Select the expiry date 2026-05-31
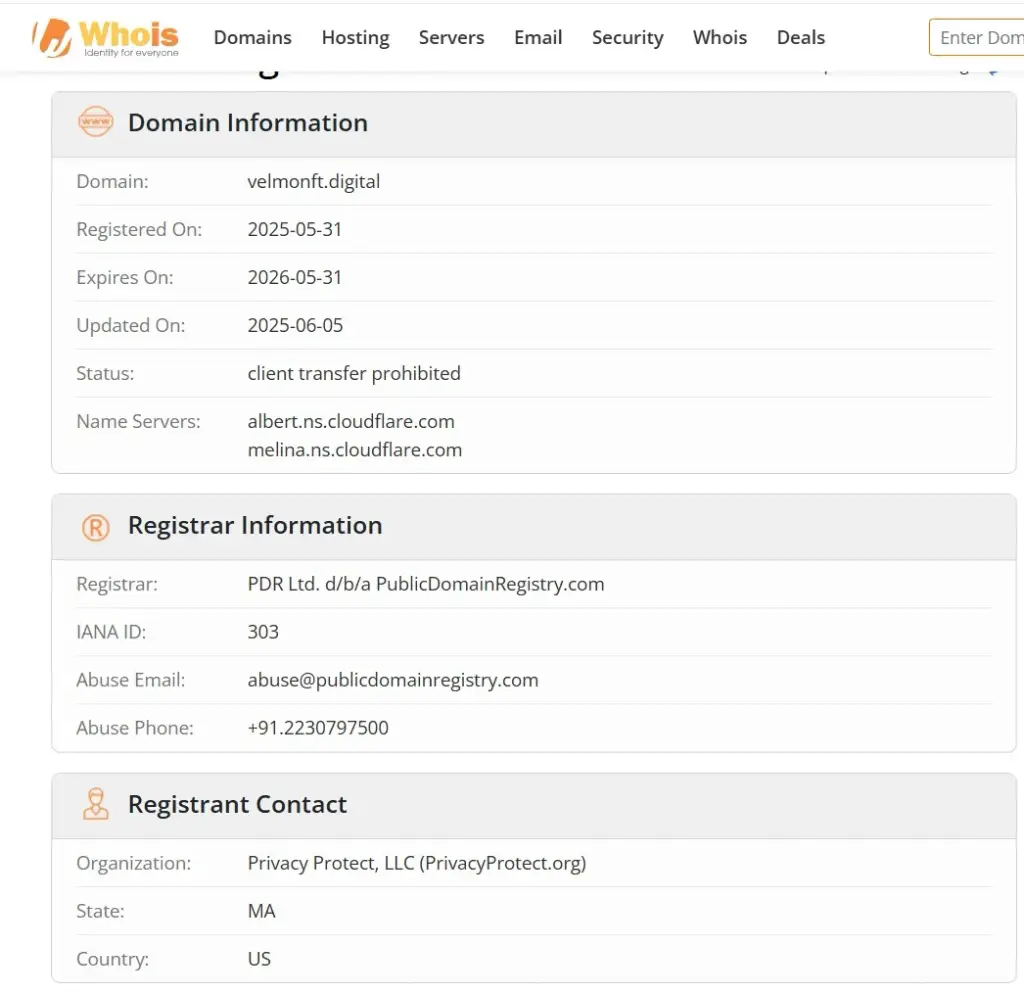The height and width of the screenshot is (993, 1024). coord(295,277)
